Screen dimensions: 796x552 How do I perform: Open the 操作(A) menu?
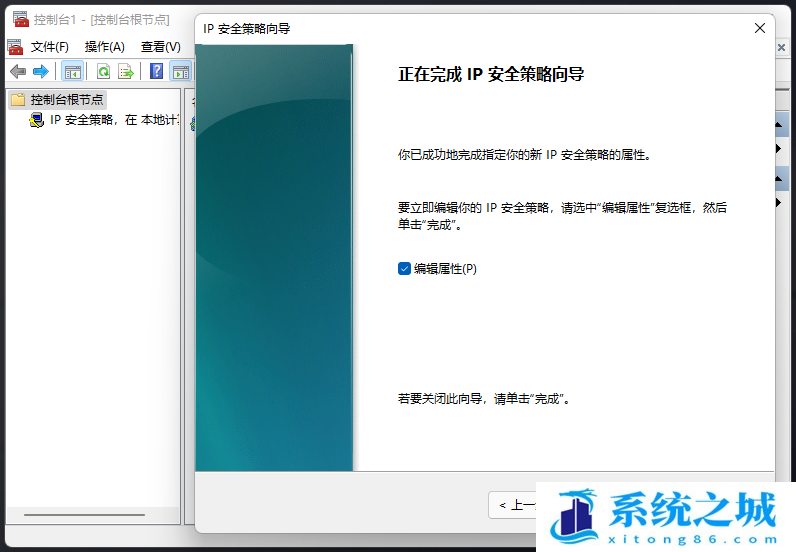(105, 47)
